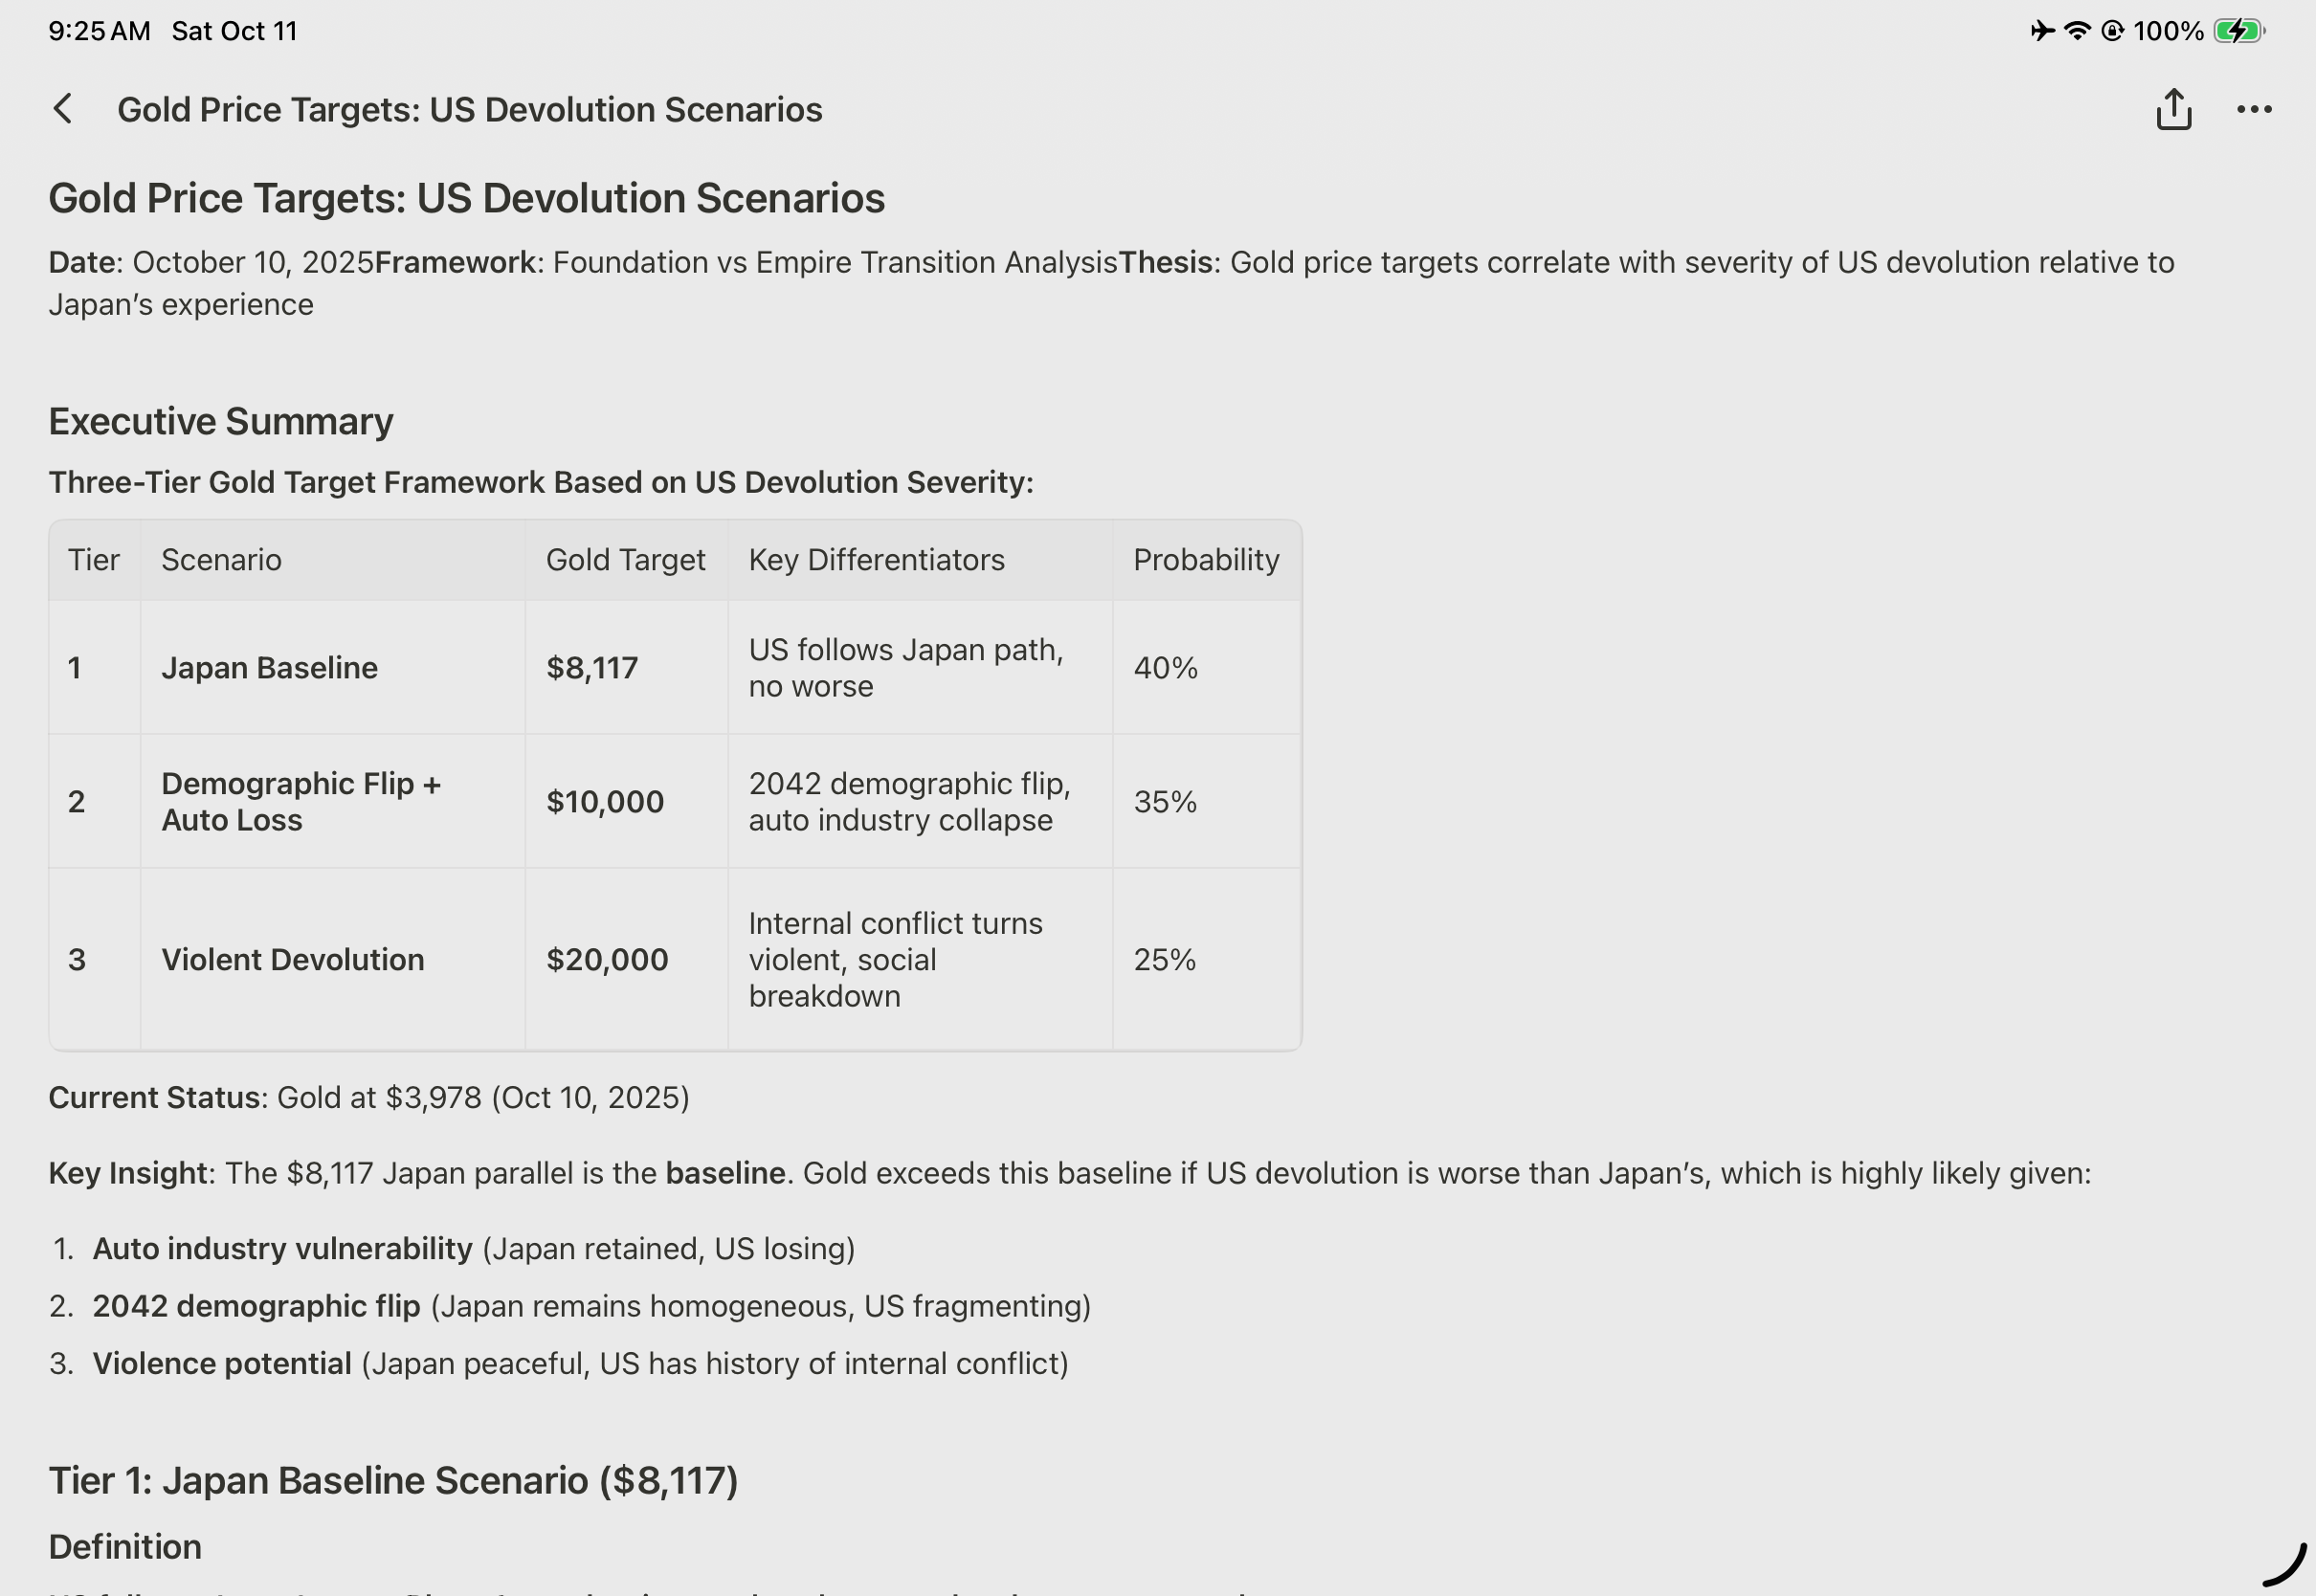
Task: Tap the back chevron arrow
Action: (x=63, y=109)
